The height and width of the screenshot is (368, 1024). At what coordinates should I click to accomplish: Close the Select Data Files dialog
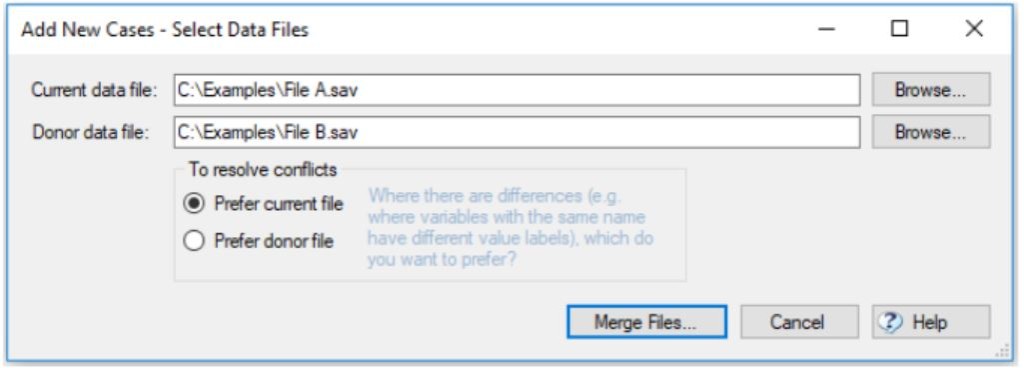(x=974, y=29)
